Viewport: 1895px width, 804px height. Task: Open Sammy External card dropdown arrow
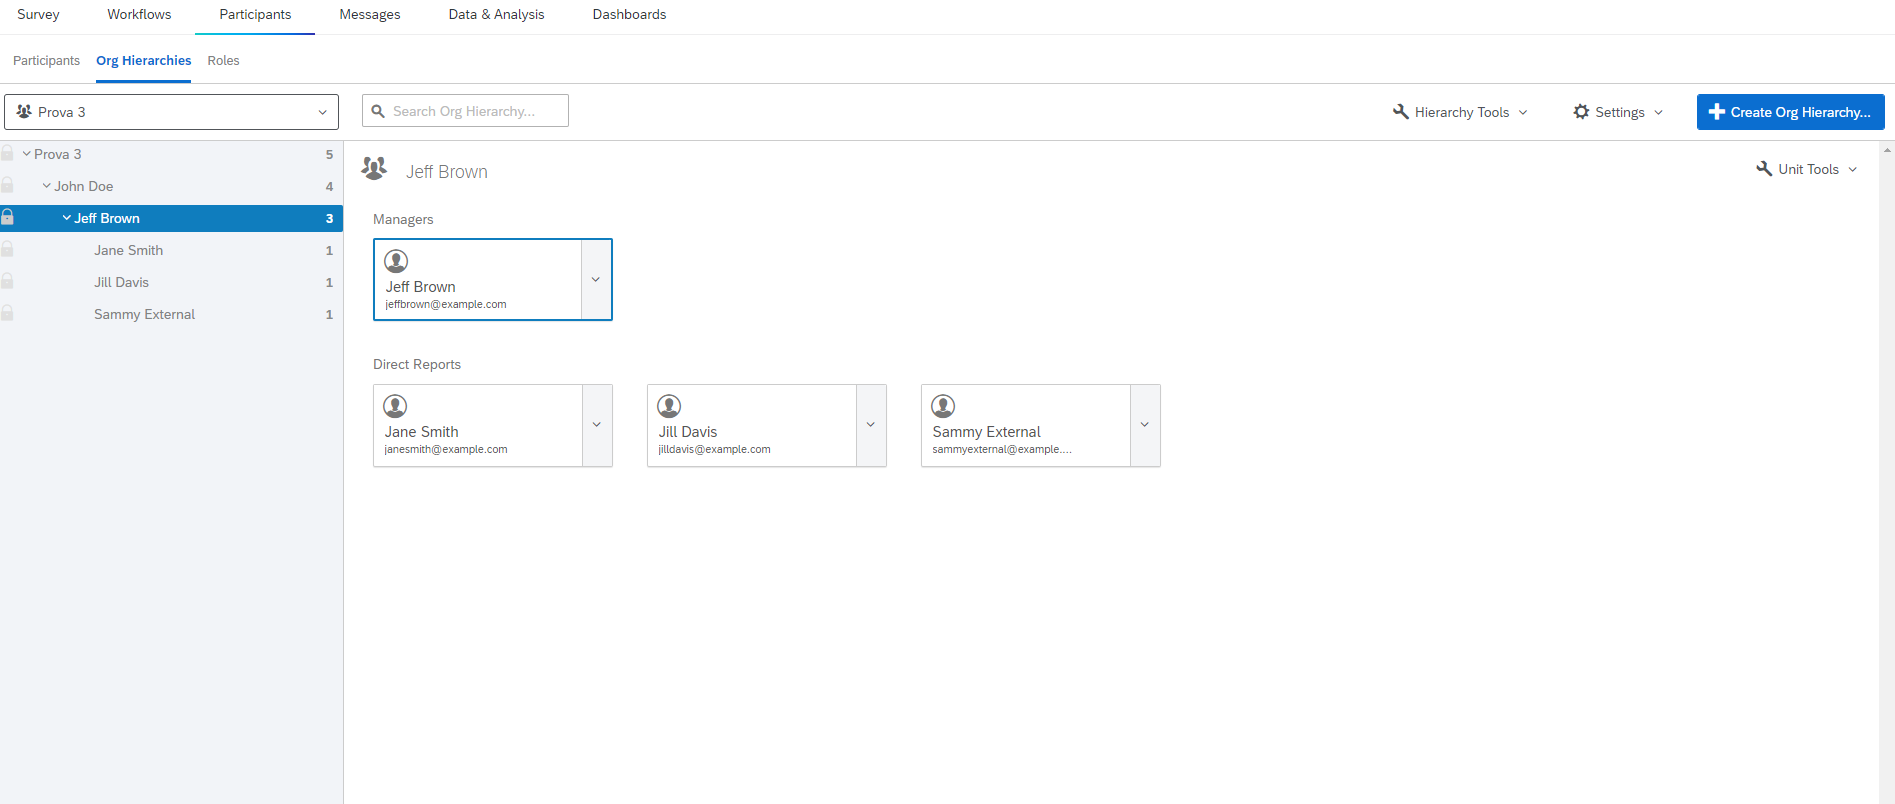click(x=1145, y=425)
